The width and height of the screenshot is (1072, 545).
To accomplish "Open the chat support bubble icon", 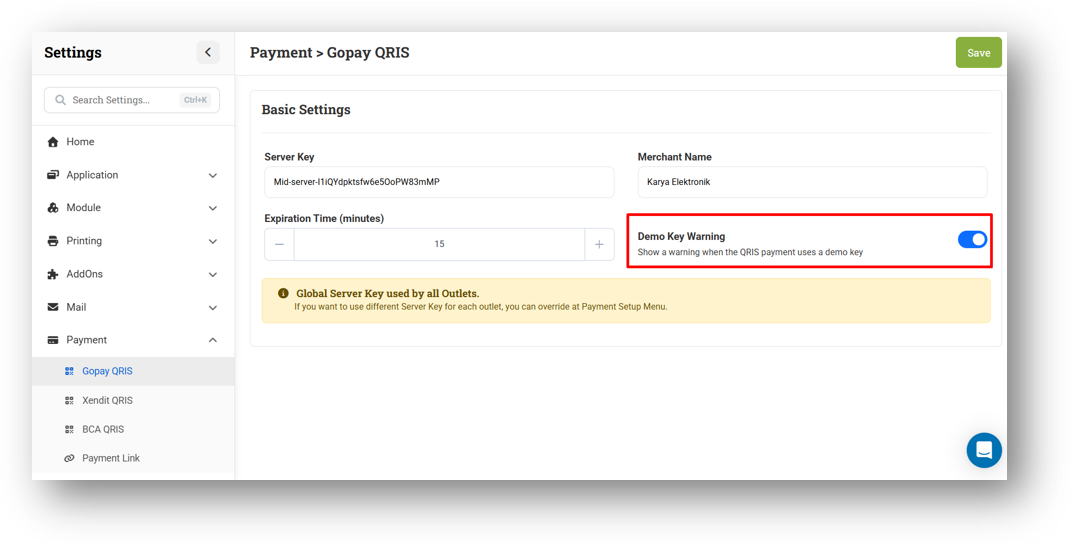I will click(x=984, y=450).
